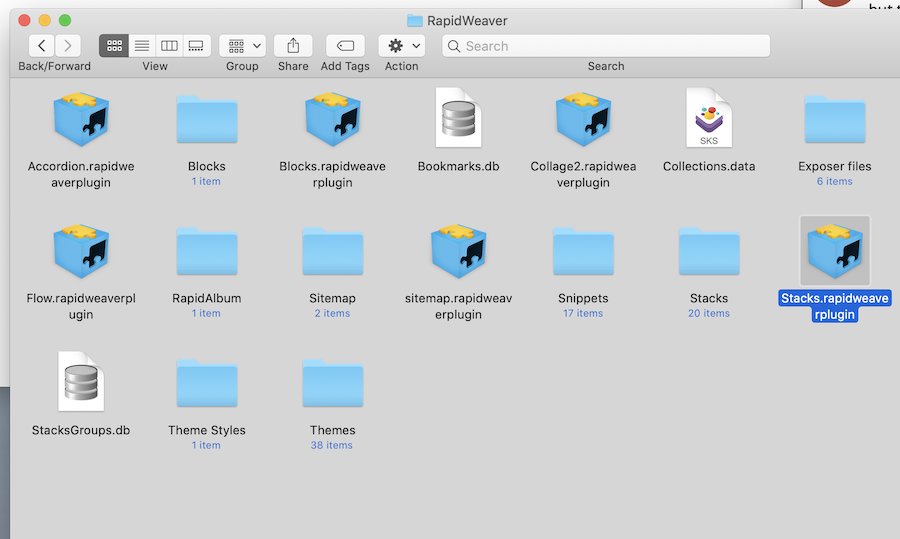Open the Themes folder icon
900x539 pixels.
333,383
